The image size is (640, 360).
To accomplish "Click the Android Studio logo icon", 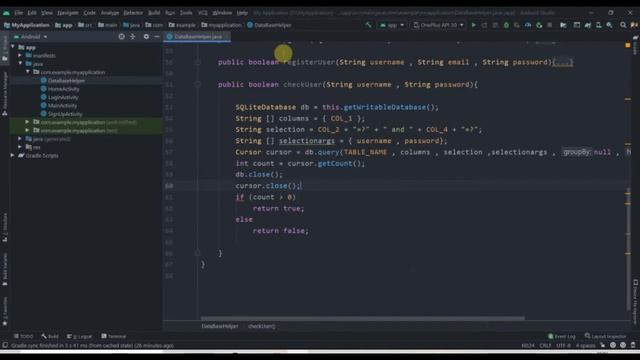I will coord(6,13).
